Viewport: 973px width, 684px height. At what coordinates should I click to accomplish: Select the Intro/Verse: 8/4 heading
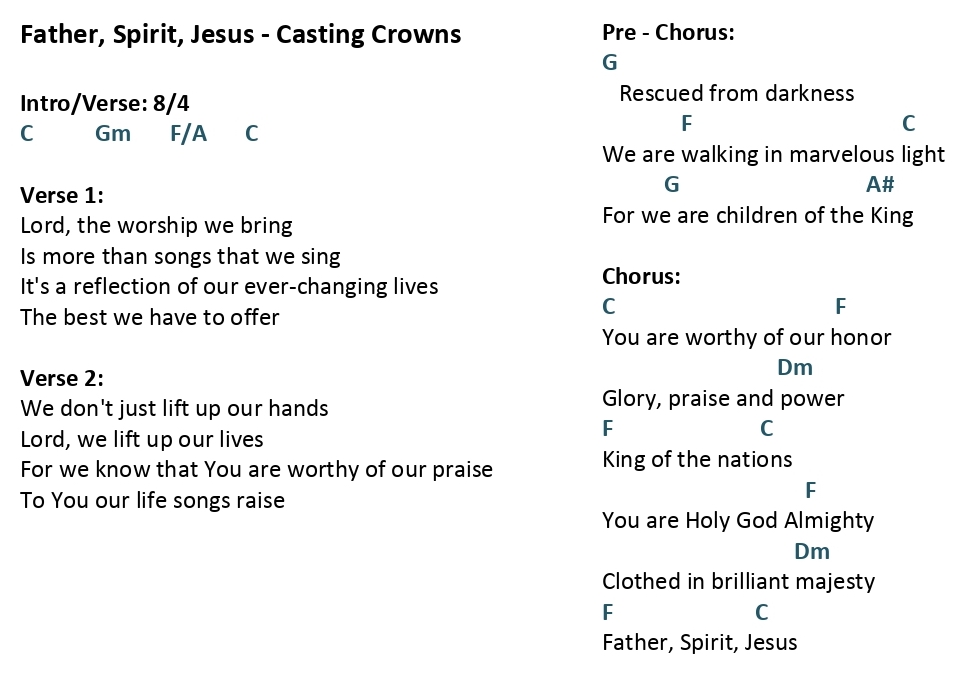click(105, 103)
